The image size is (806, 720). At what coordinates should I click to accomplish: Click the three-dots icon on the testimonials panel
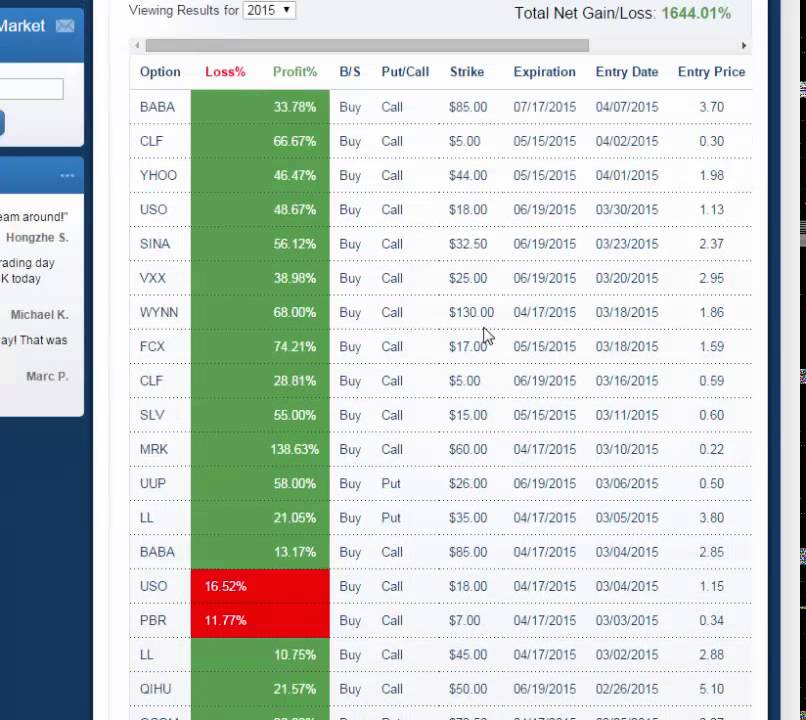click(x=67, y=176)
